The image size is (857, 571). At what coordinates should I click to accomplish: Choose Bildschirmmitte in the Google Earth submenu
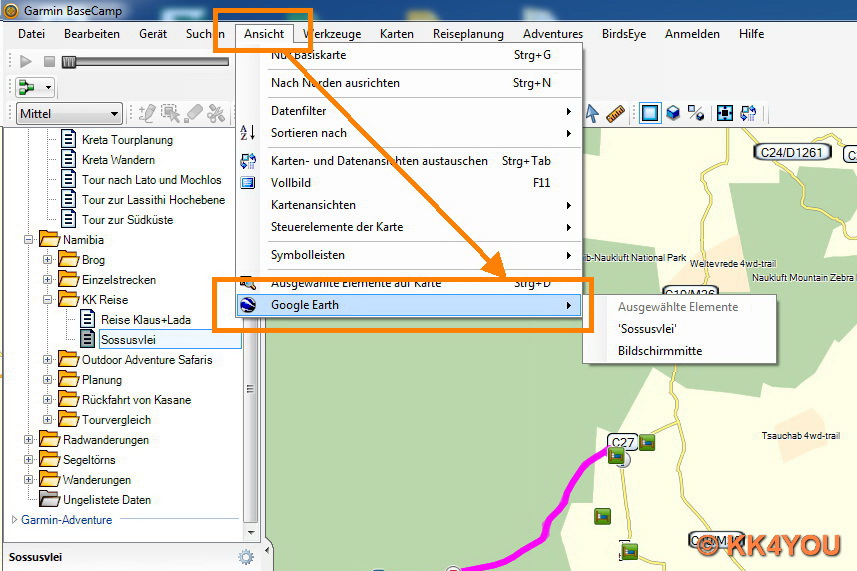tap(680, 351)
